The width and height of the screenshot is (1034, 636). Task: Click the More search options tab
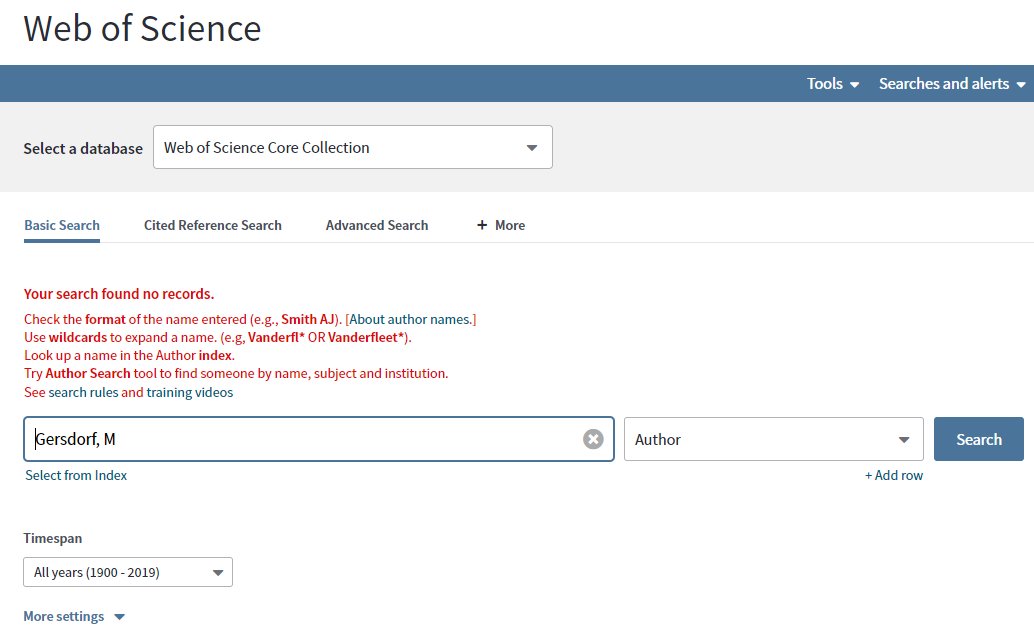pyautogui.click(x=501, y=226)
